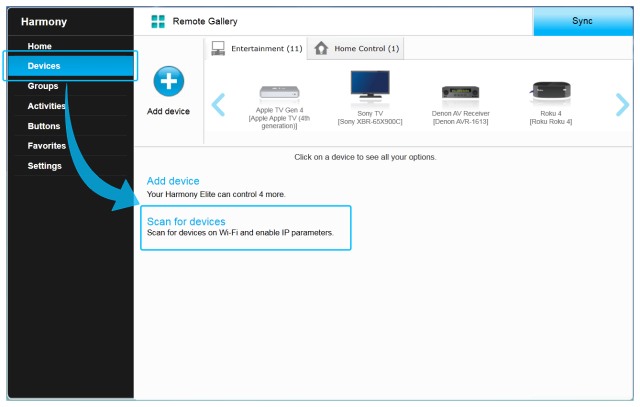Click the Sync button
This screenshot has height=407, width=640.
click(x=583, y=21)
